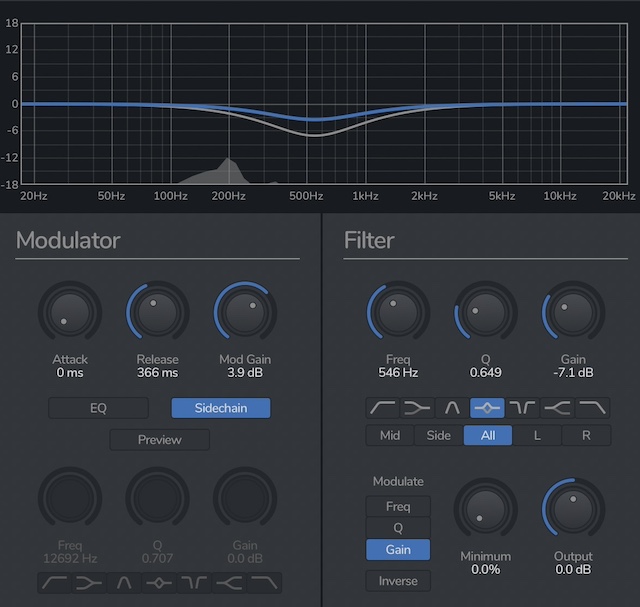Click the filter Gain value -7.1 dB
The width and height of the screenshot is (640, 607).
point(573,373)
